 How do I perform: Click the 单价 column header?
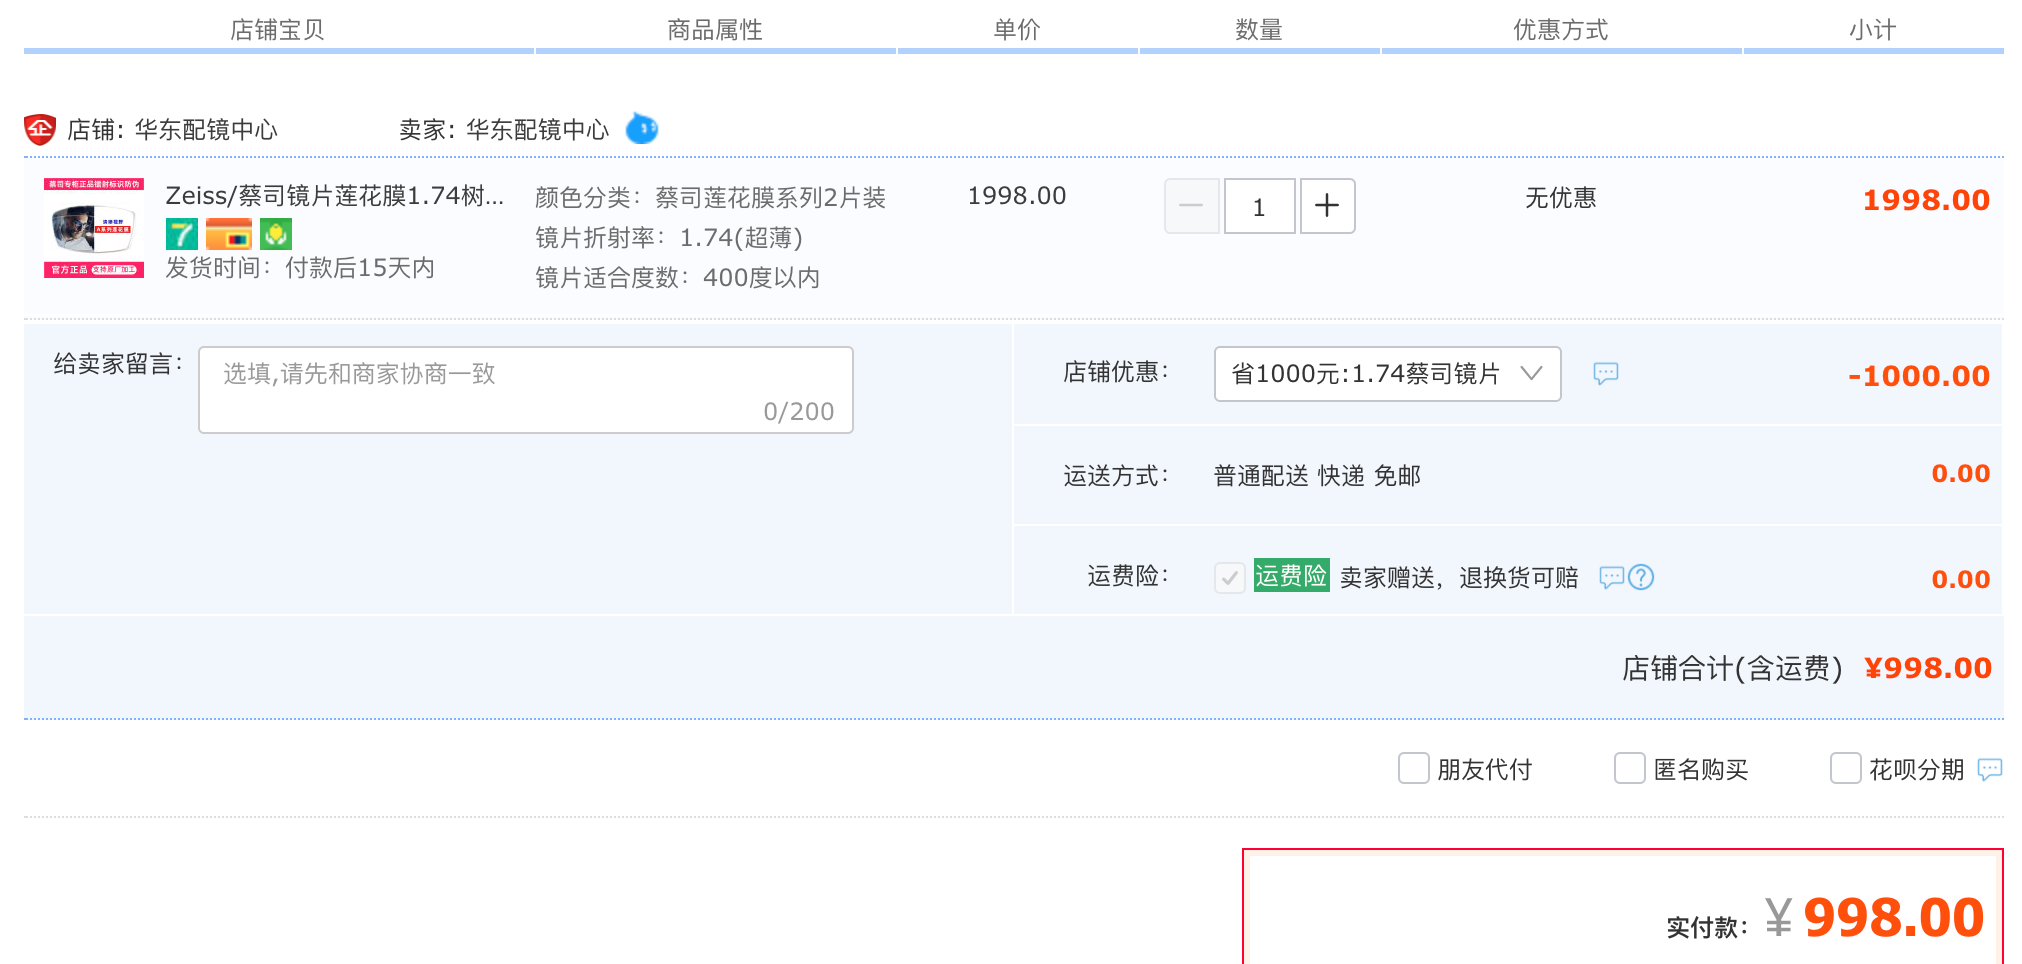pyautogui.click(x=1017, y=30)
